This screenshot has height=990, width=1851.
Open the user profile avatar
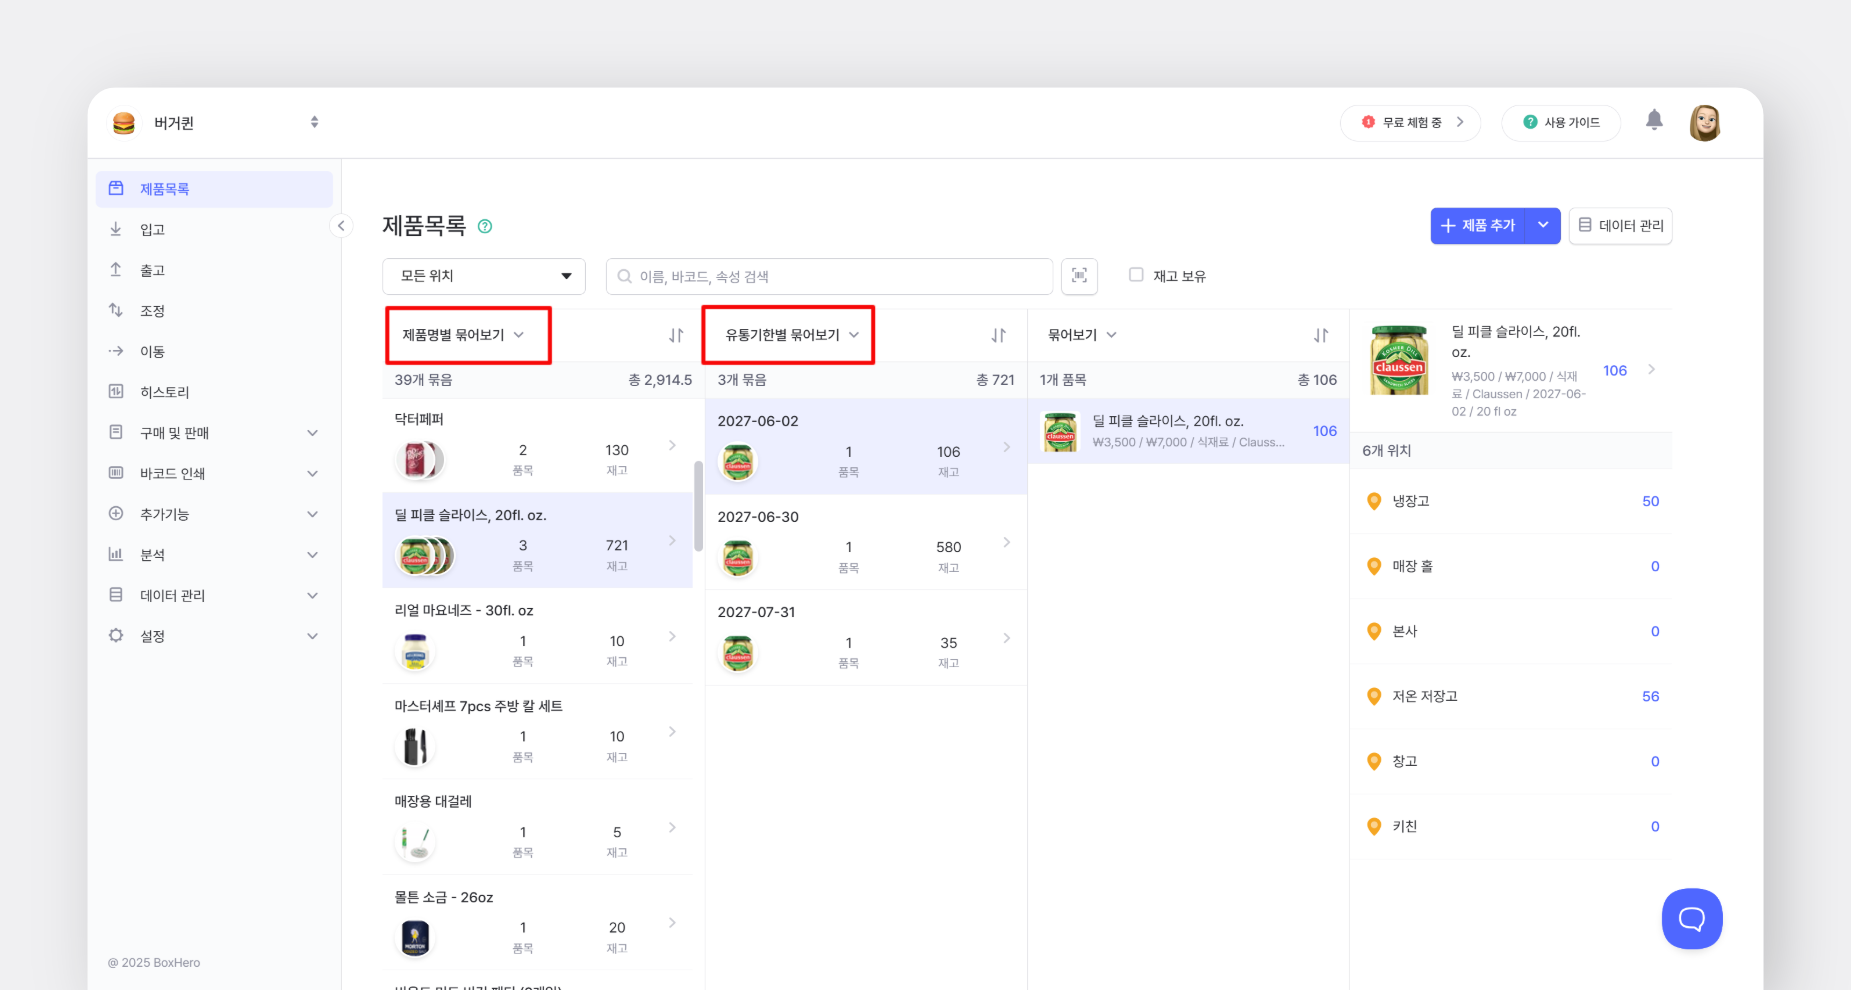(x=1704, y=123)
